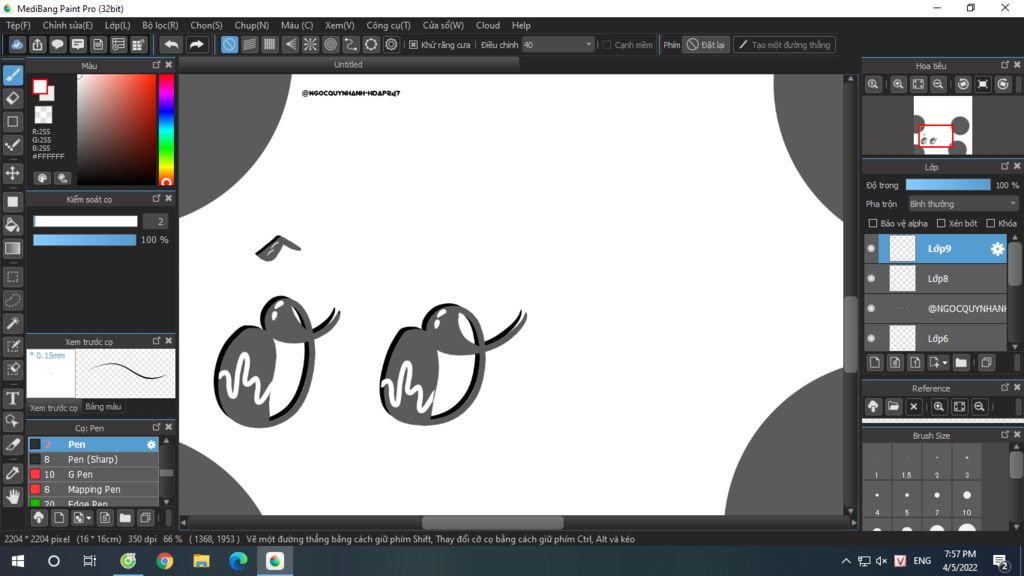Click the Redo arrow in toolbar
1024x576 pixels.
(196, 44)
